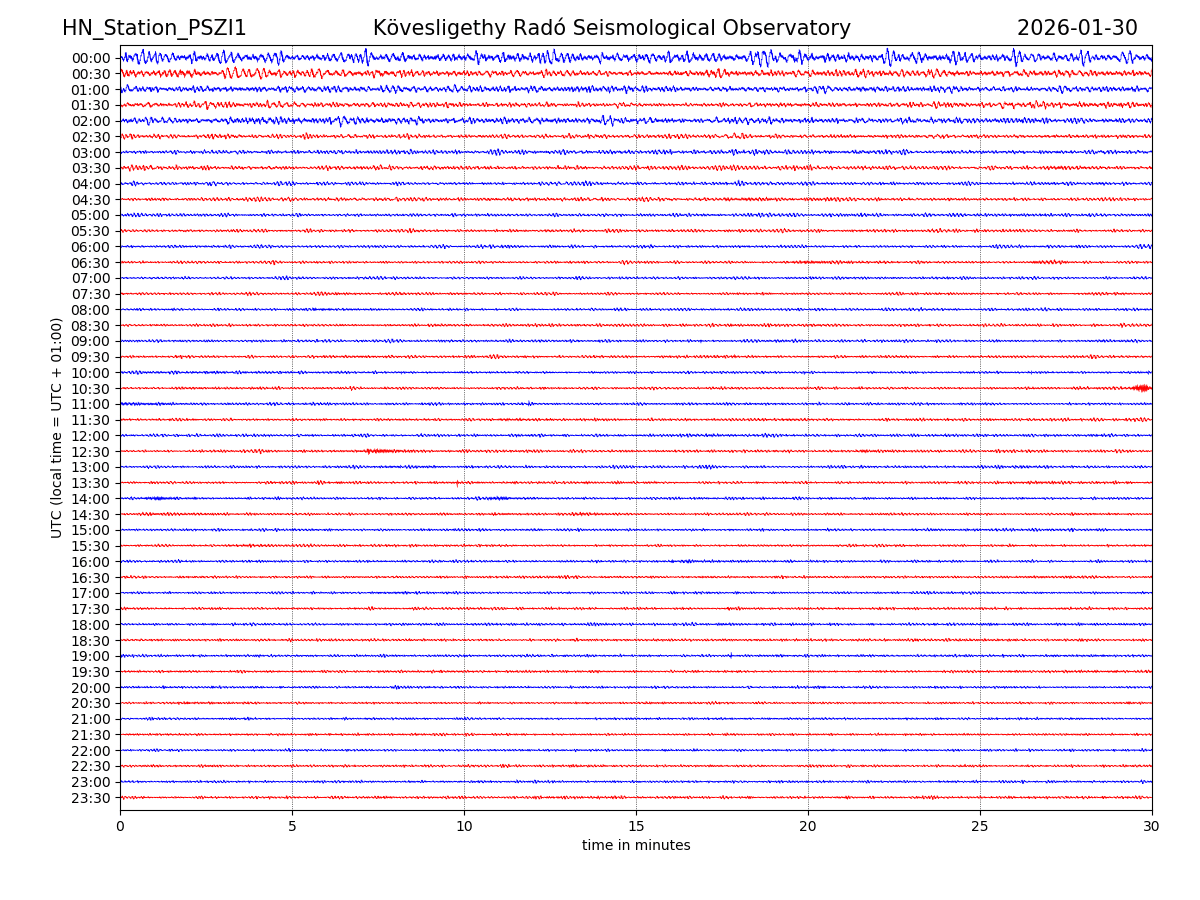Viewport: 1200px width, 900px height.
Task: Select the 00:00 row time label
Action: 90,58
